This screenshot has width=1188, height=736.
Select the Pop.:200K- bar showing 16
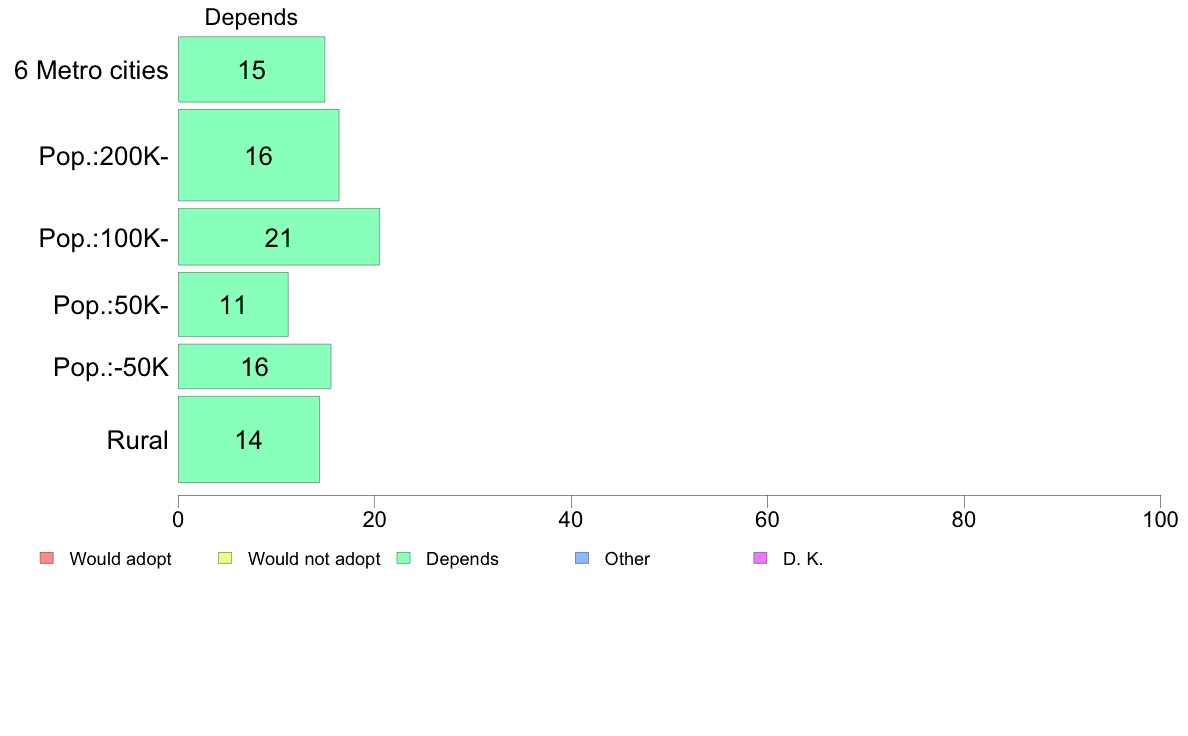[x=258, y=155]
